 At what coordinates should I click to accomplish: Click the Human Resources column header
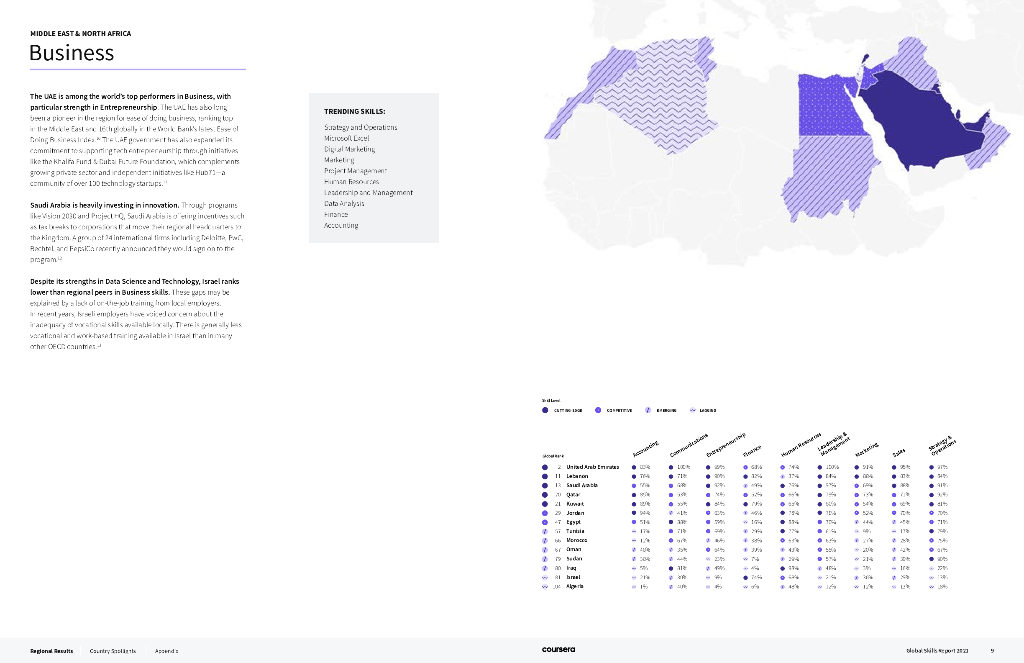[x=801, y=445]
